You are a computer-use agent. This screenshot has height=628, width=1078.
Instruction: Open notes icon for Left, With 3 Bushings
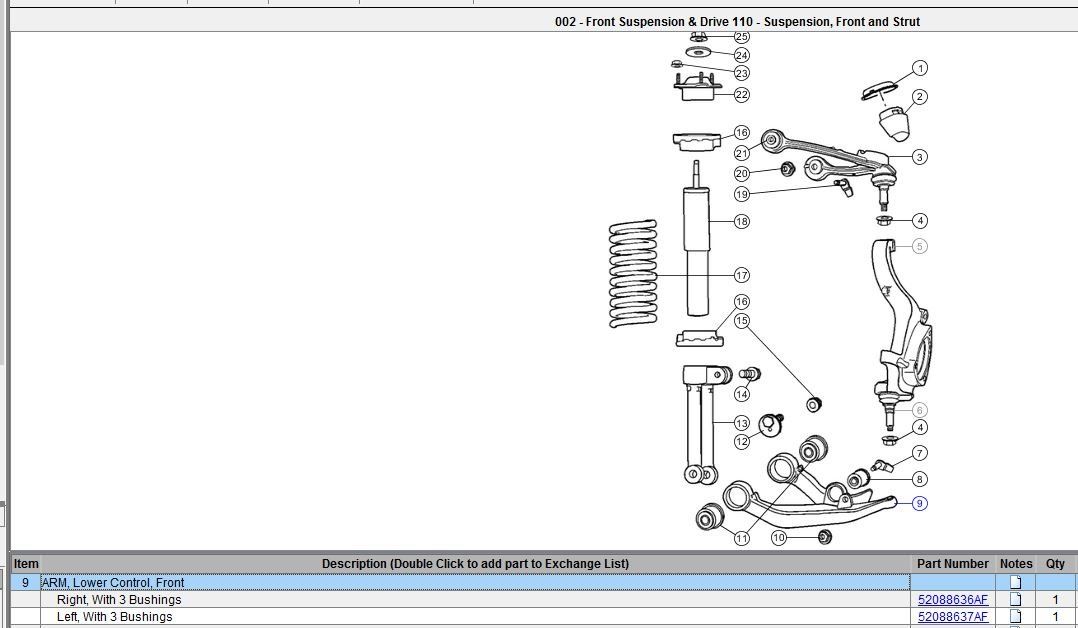(1015, 617)
